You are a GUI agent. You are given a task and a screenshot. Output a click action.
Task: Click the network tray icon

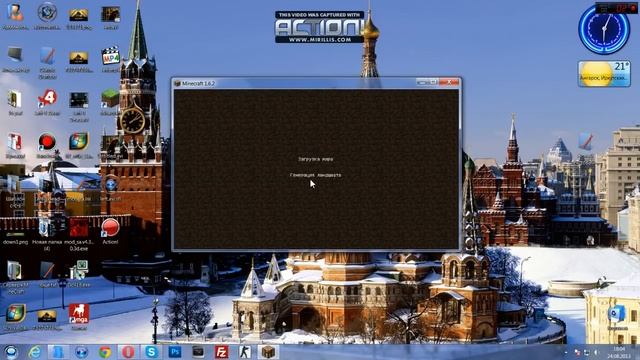tap(587, 352)
